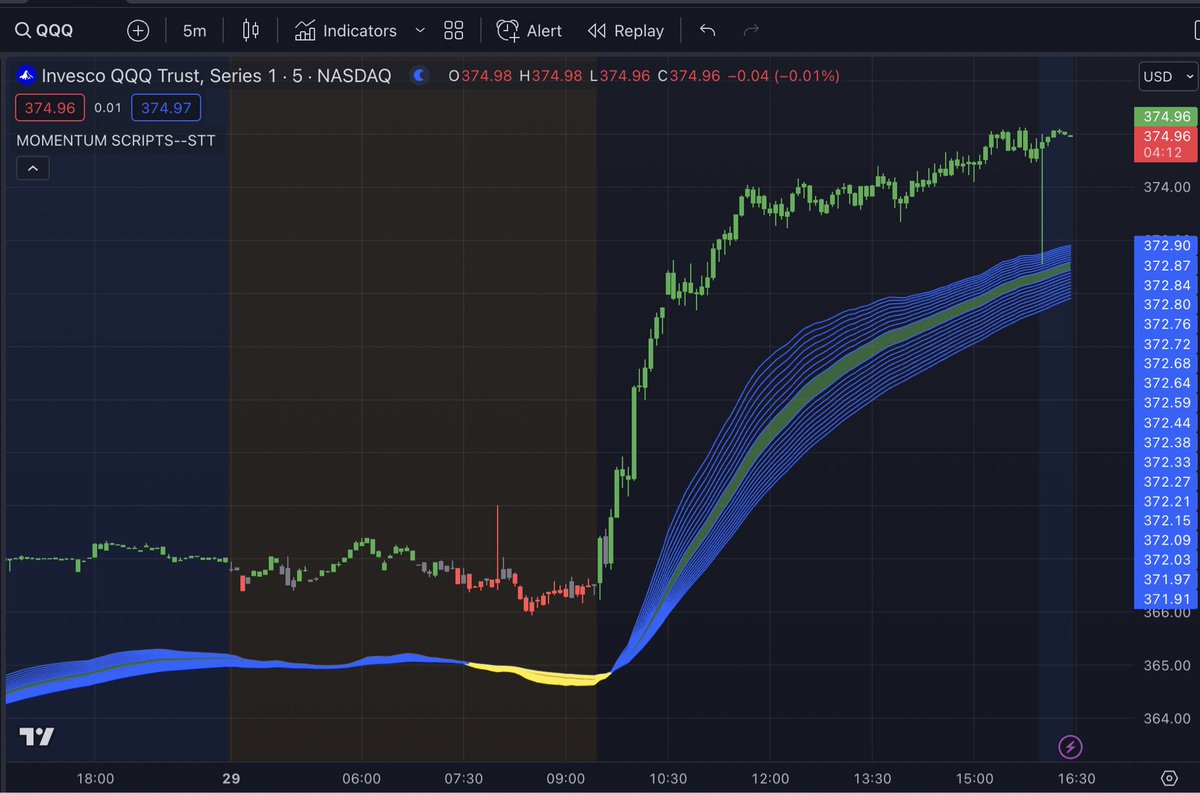Click the 372.44 indicator price label
Screen dimensions: 1200x793
tap(1167, 422)
